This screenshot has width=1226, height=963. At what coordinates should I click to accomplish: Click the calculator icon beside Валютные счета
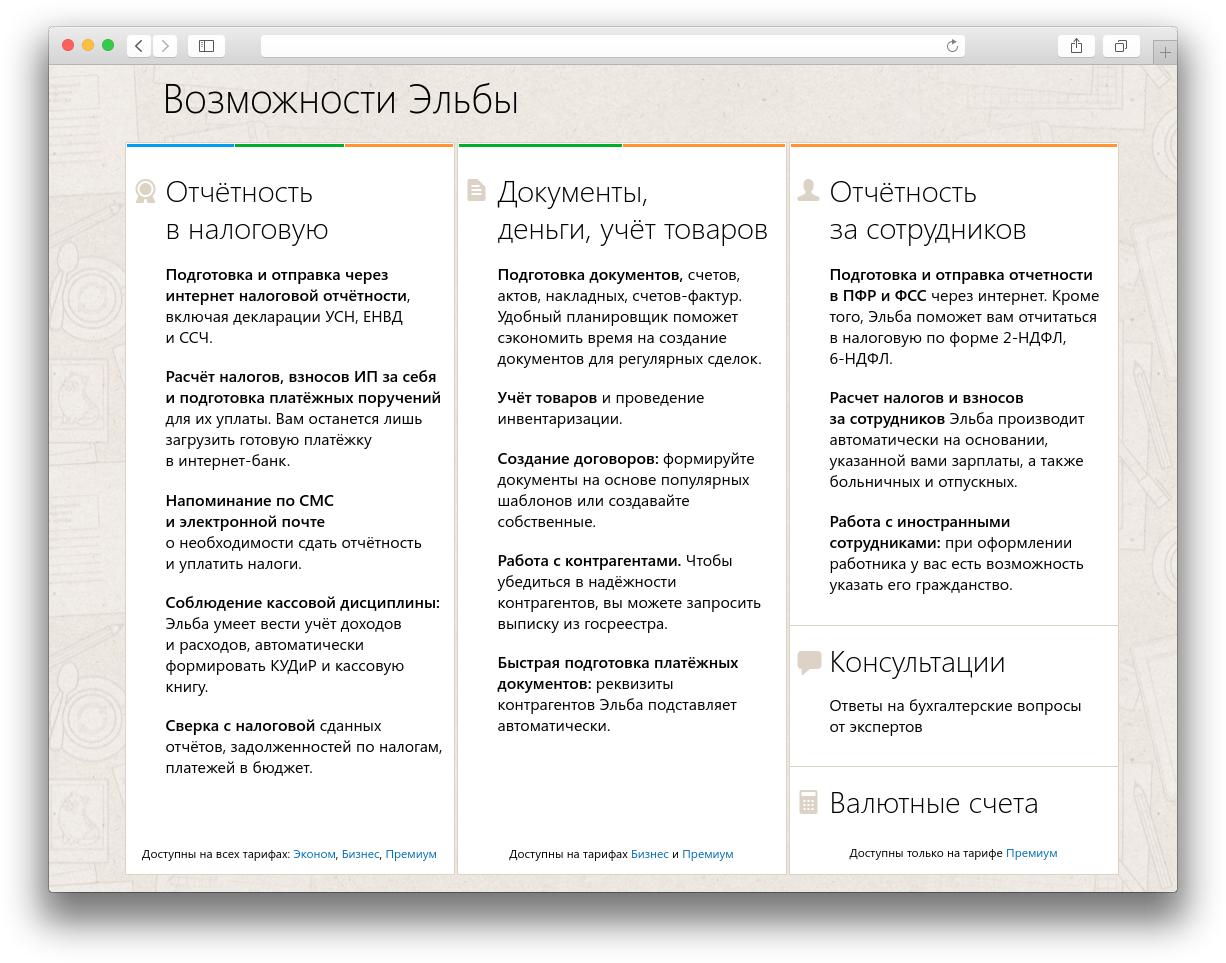809,802
